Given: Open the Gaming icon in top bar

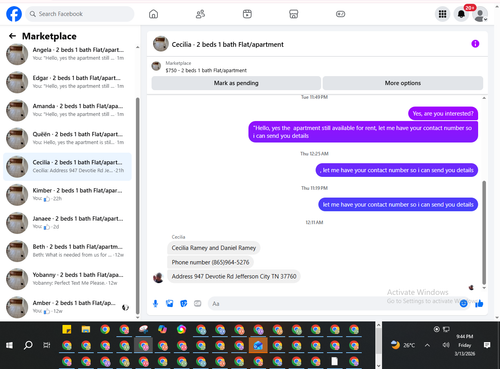Looking at the screenshot, I should pos(340,14).
